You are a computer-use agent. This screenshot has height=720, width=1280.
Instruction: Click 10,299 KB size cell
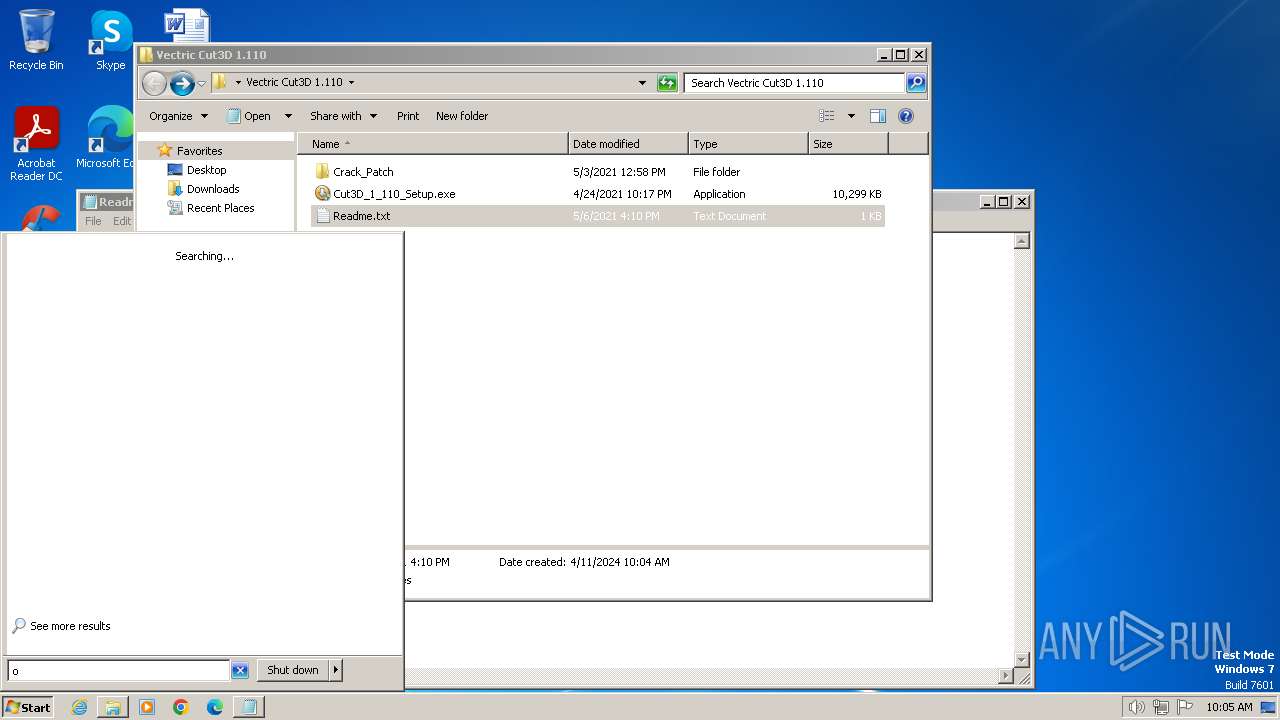coord(856,194)
